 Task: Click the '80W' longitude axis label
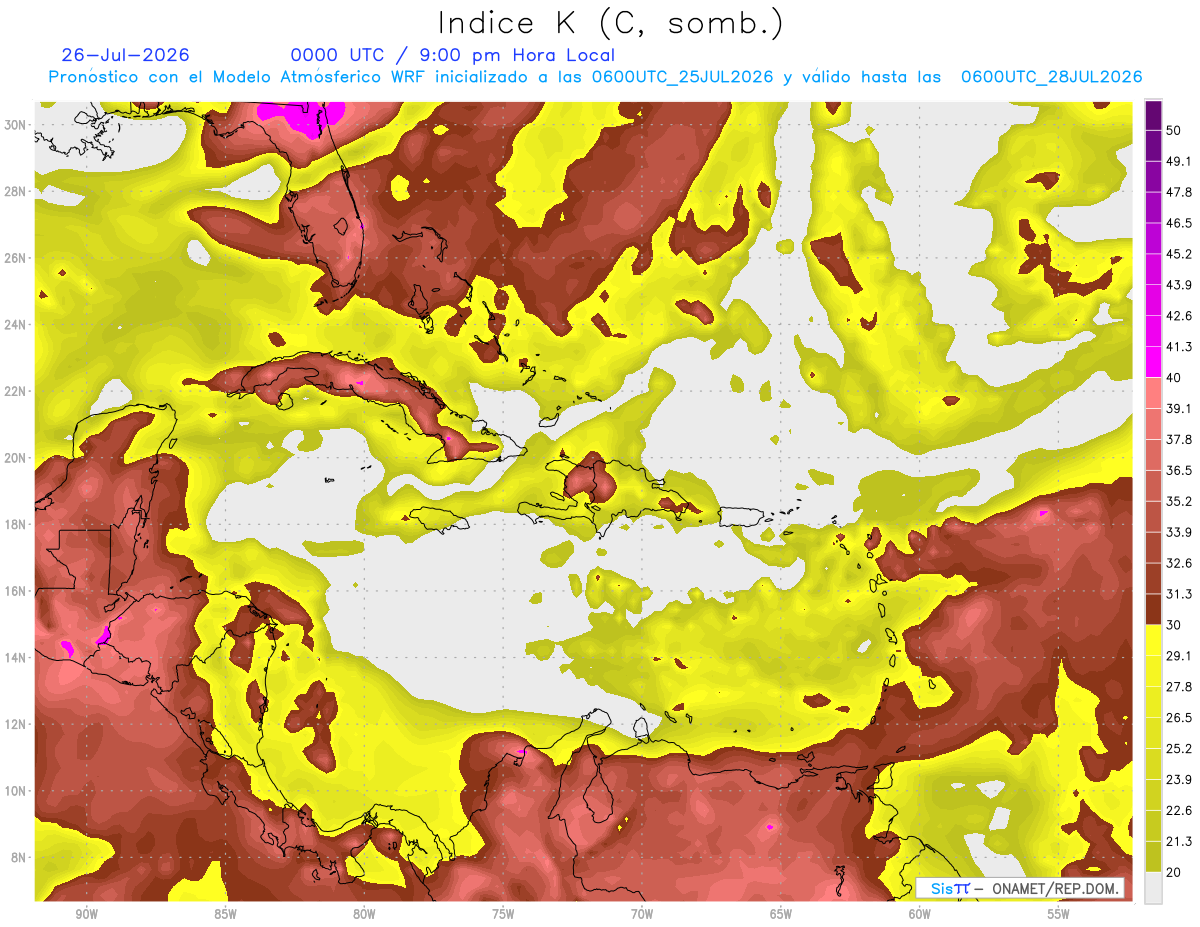(x=364, y=914)
